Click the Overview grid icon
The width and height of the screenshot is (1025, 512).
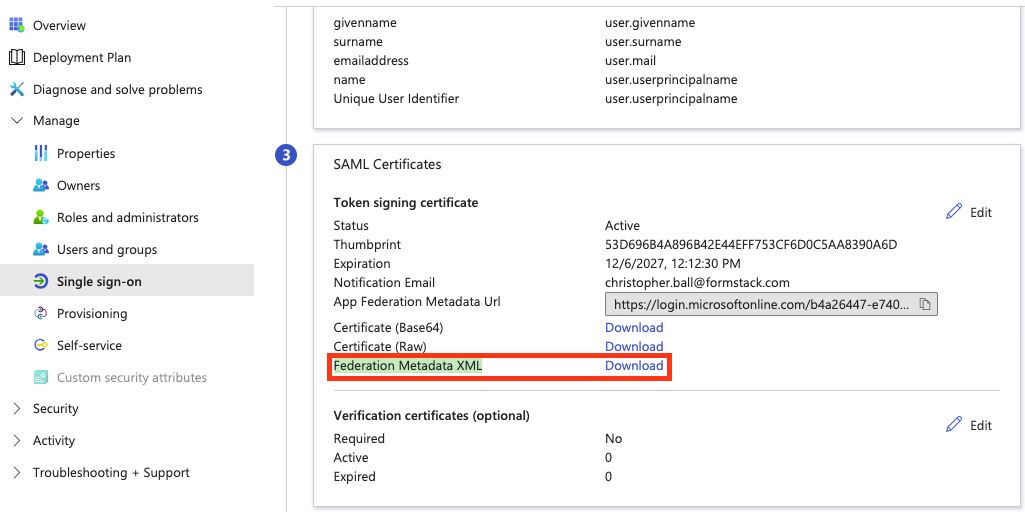[16, 25]
